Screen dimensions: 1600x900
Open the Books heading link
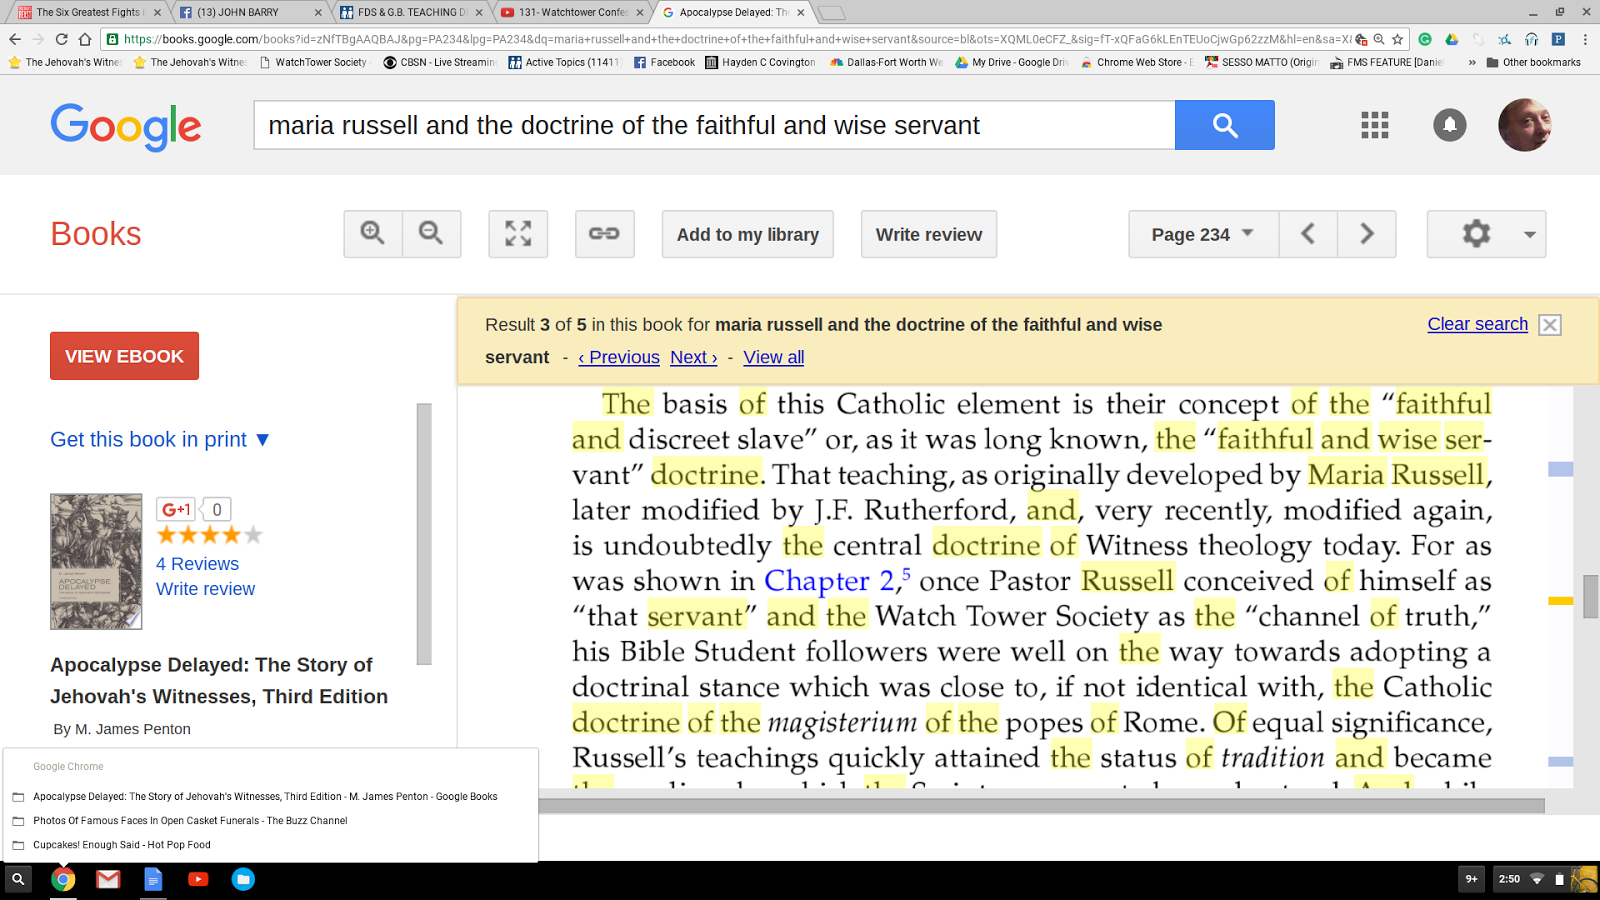click(x=96, y=234)
